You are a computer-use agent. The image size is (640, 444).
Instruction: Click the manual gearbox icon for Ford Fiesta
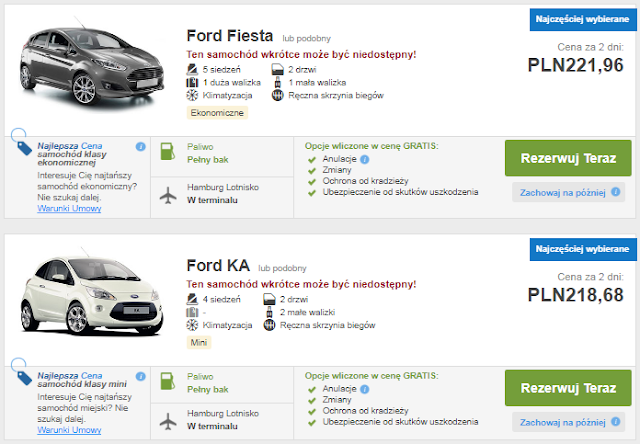(278, 95)
